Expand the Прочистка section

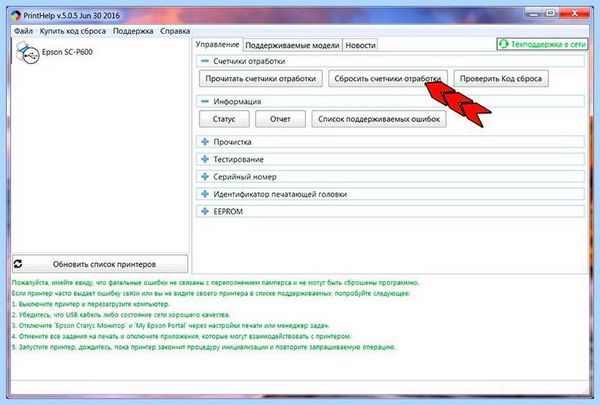(205, 142)
